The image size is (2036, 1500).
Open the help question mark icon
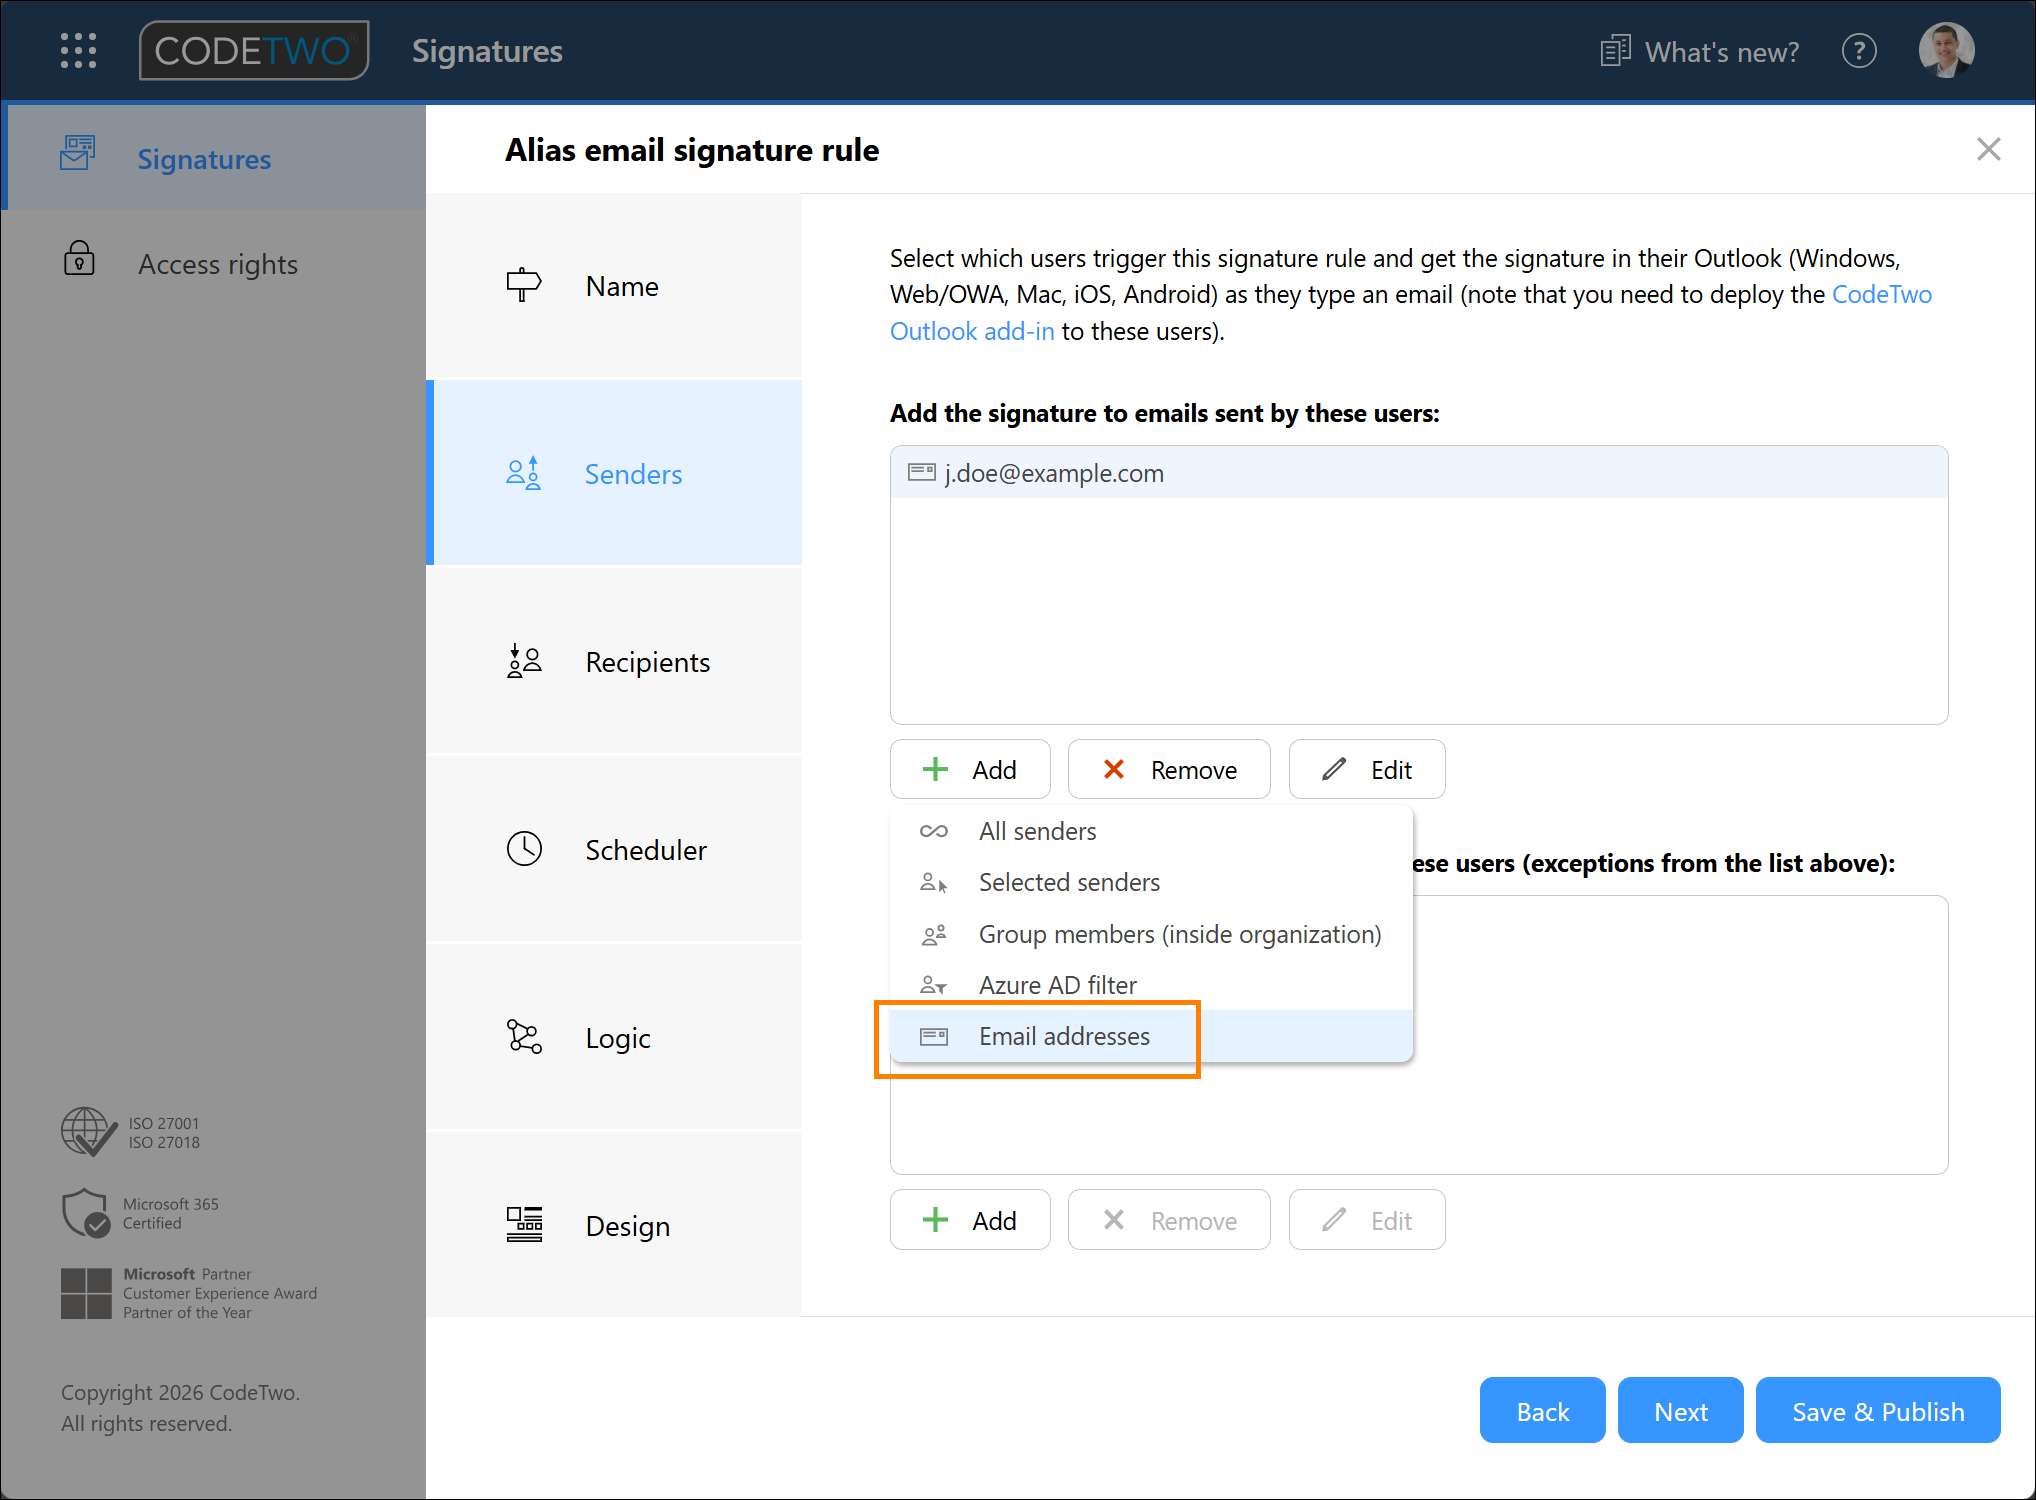[1859, 51]
